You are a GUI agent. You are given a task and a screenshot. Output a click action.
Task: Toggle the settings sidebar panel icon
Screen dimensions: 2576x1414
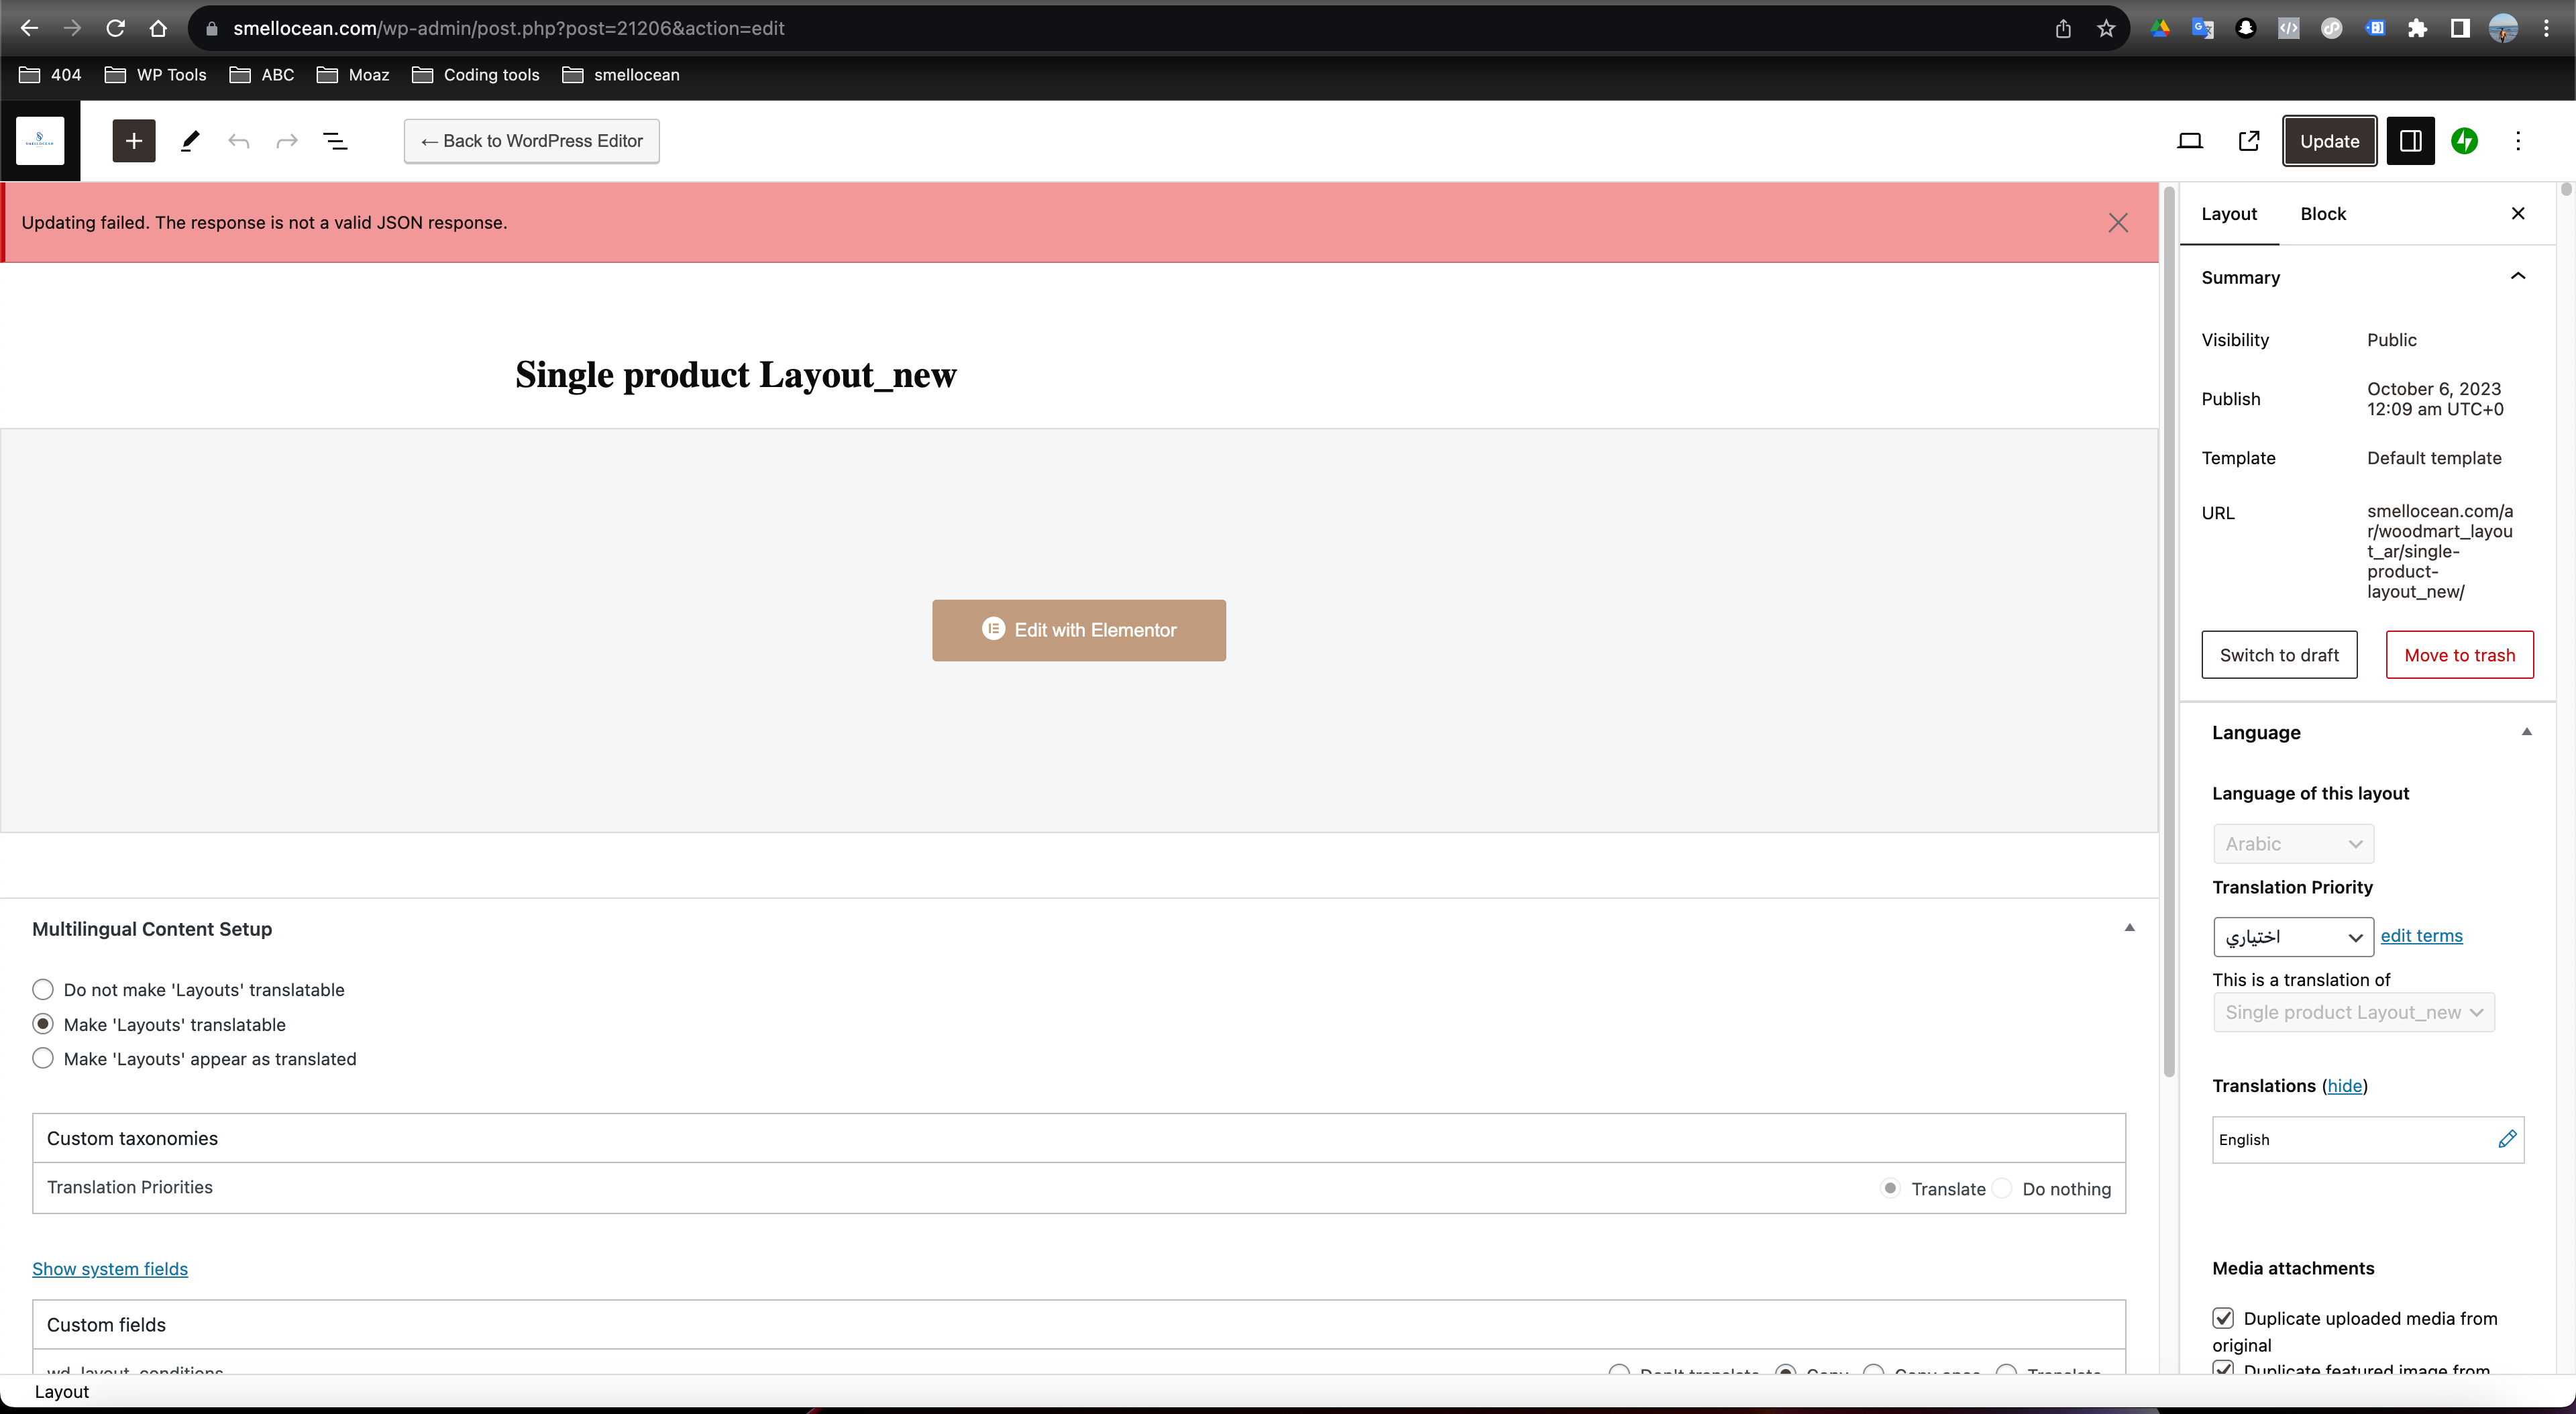click(x=2410, y=141)
